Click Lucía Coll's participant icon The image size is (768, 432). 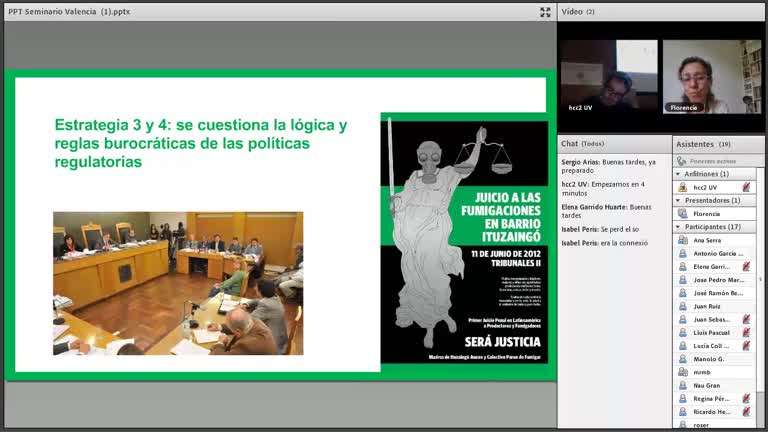coord(683,346)
